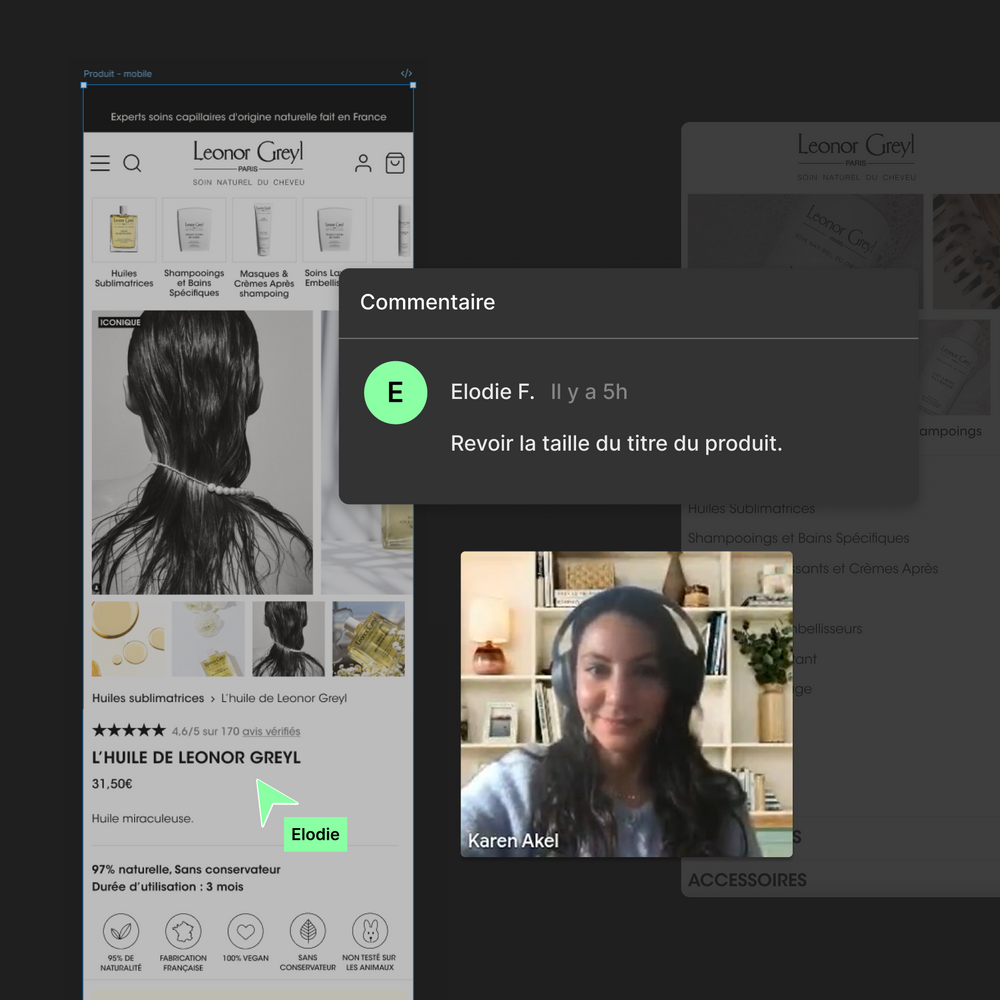Open the user account icon
The image size is (1000, 1000).
pos(363,163)
